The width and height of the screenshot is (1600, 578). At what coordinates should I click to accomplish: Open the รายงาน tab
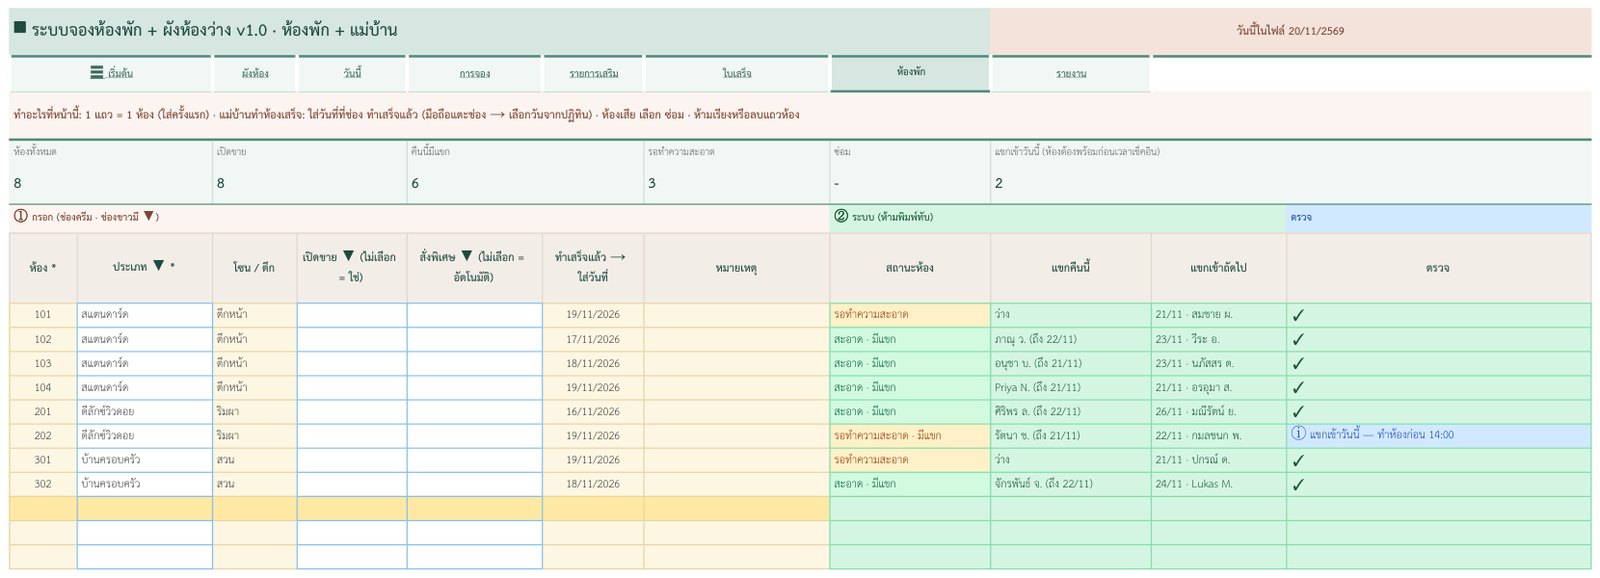pos(1071,74)
